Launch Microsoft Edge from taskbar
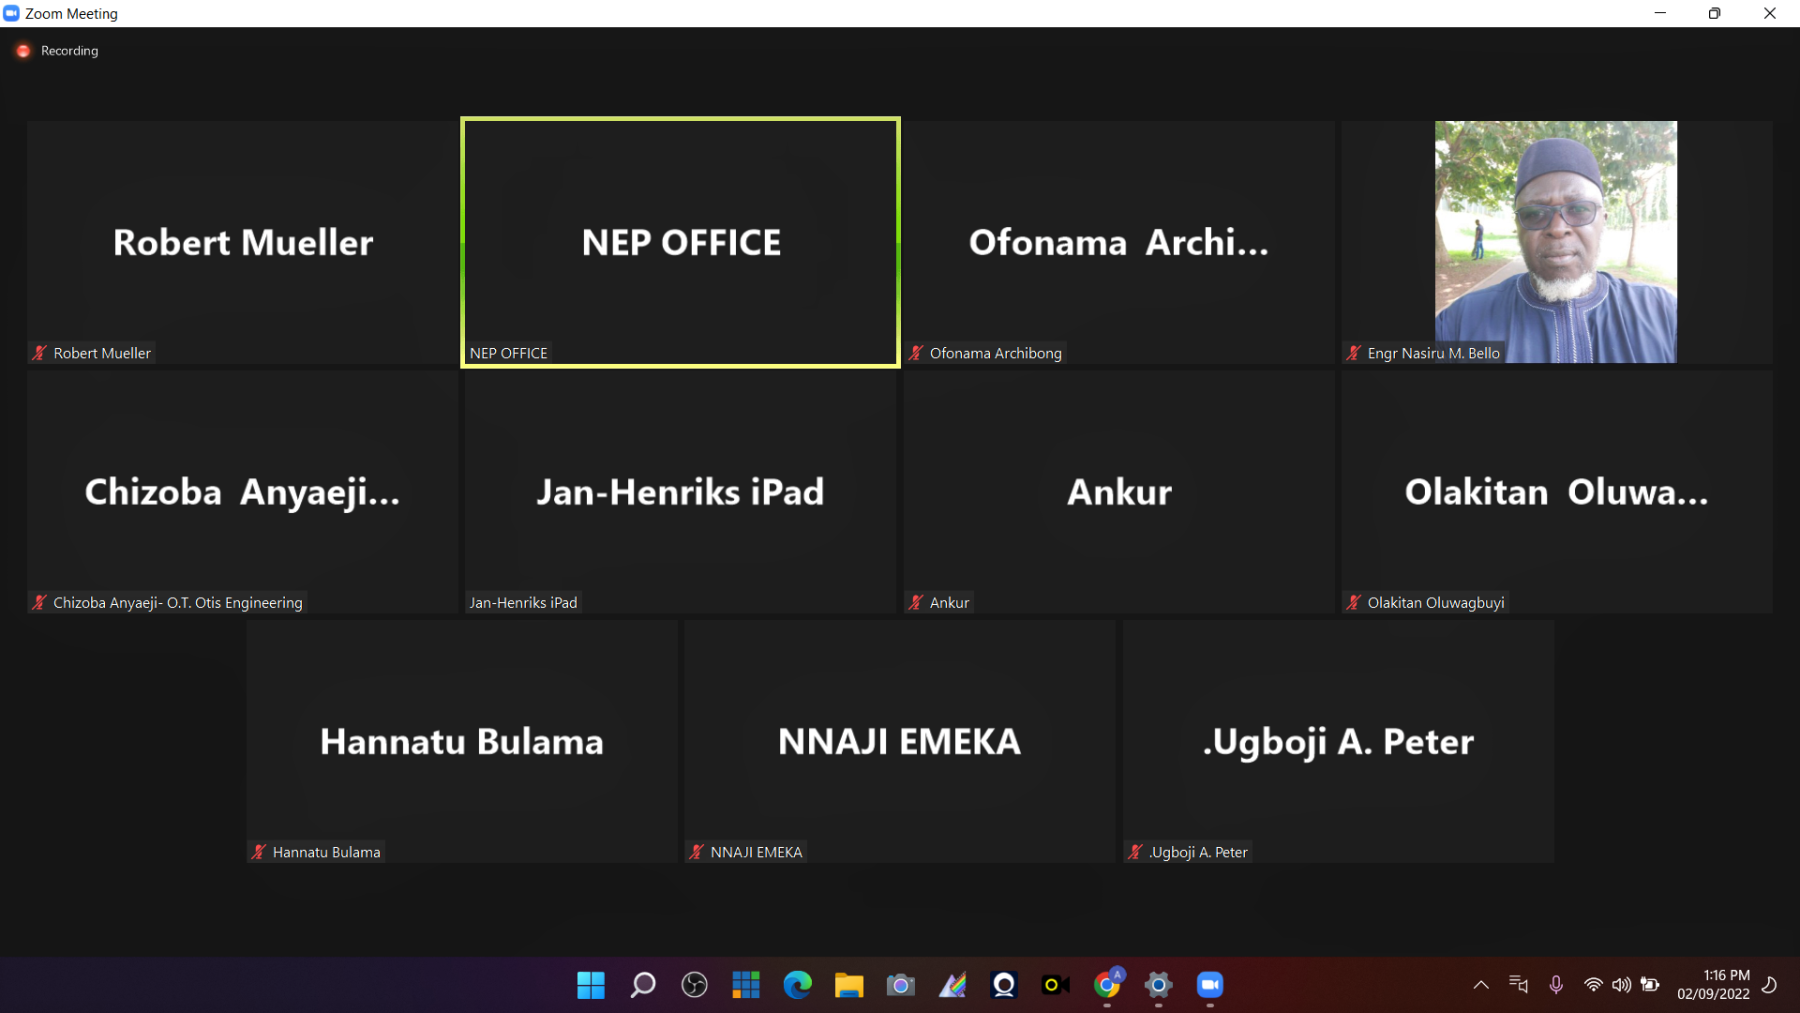The height and width of the screenshot is (1013, 1800). [797, 985]
